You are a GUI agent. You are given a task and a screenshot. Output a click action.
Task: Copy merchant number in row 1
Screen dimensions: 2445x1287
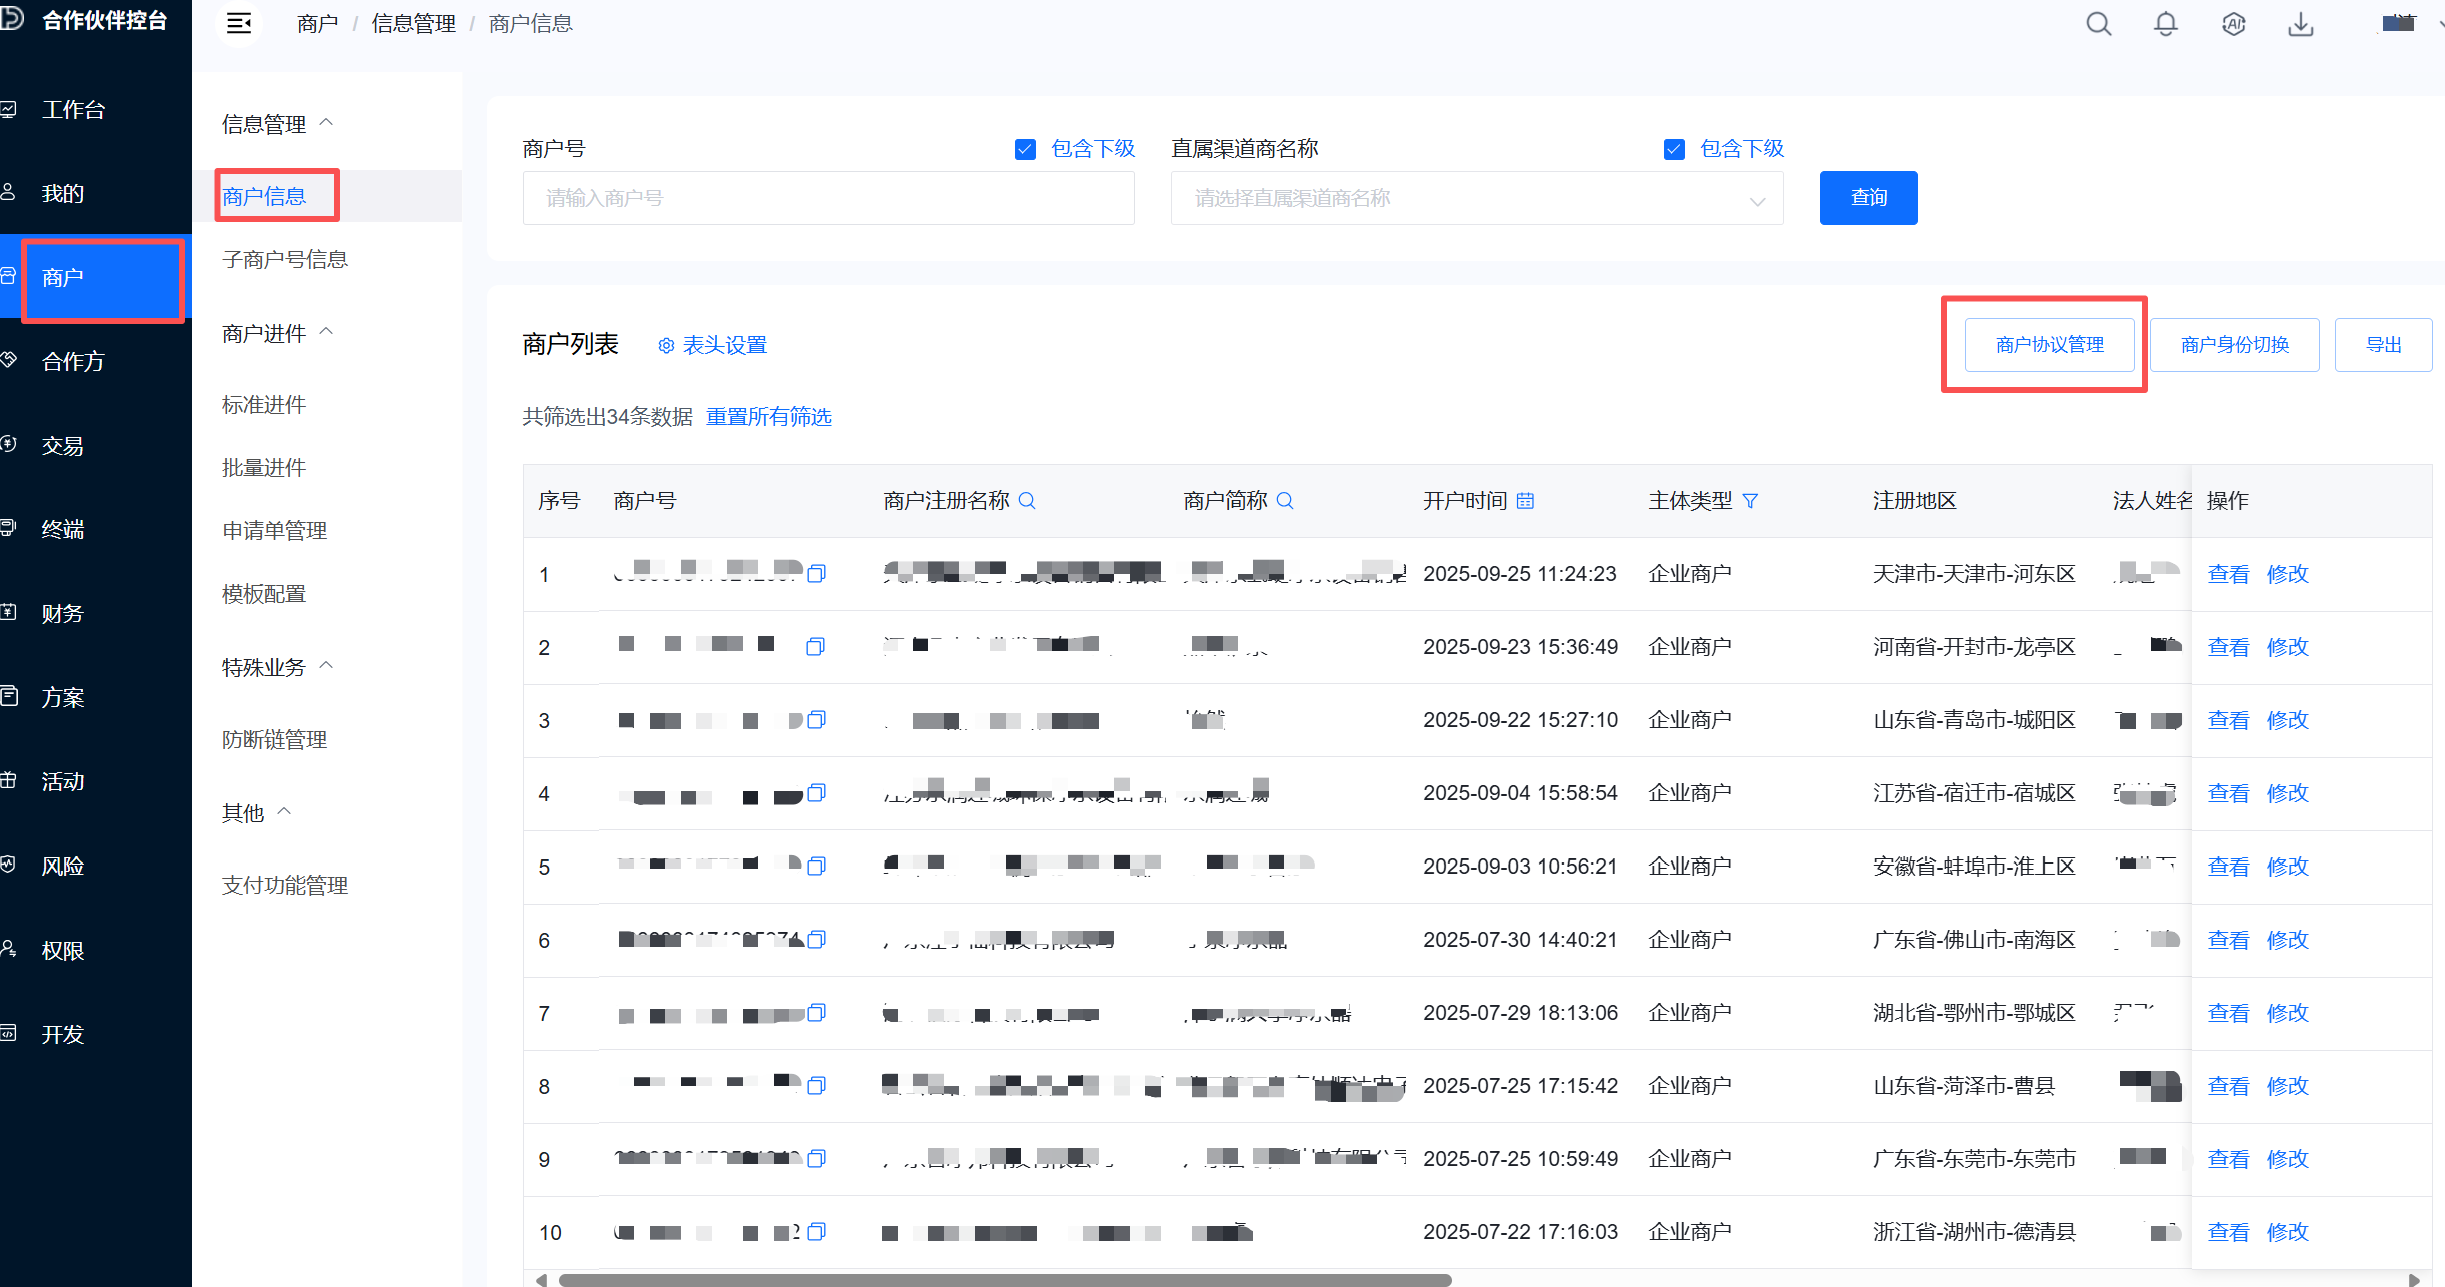click(816, 574)
